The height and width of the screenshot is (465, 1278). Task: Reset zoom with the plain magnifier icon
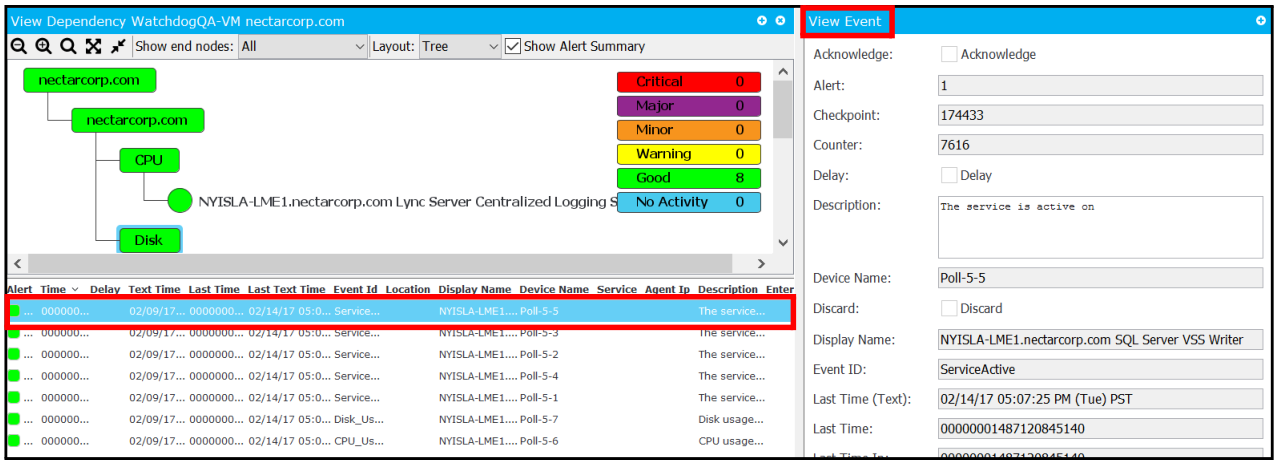(x=68, y=46)
